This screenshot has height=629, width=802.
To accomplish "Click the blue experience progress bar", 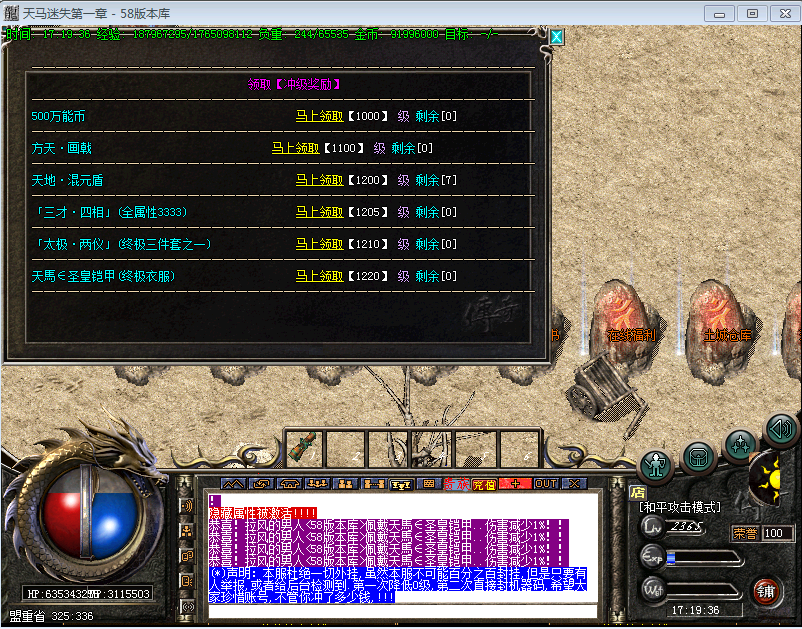I will click(704, 558).
